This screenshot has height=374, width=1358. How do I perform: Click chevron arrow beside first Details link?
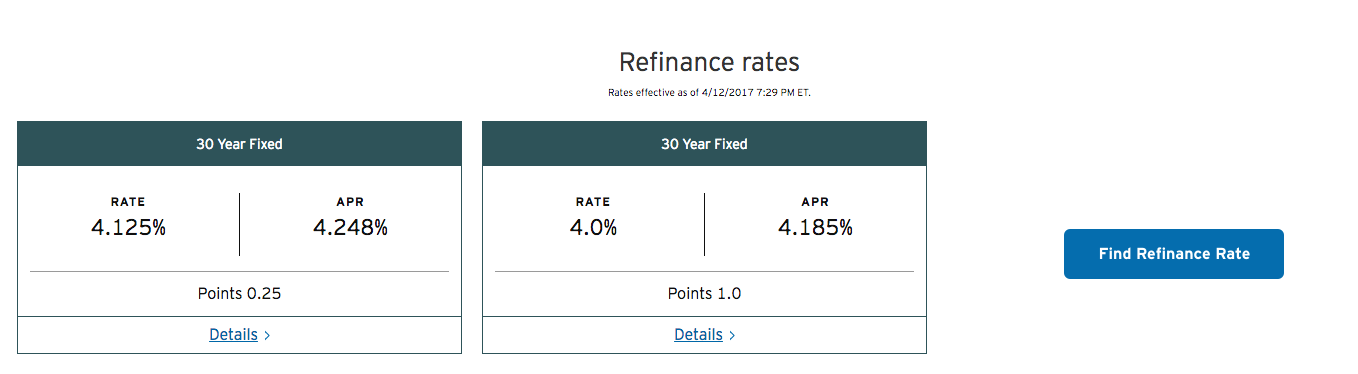point(267,336)
